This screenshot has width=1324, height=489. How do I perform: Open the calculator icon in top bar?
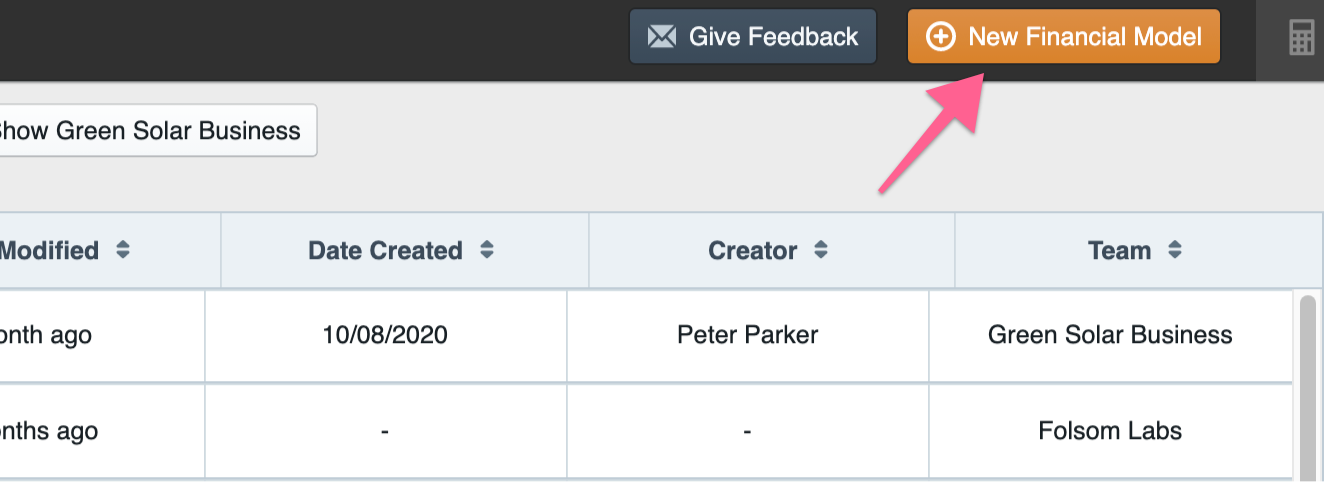(1301, 38)
